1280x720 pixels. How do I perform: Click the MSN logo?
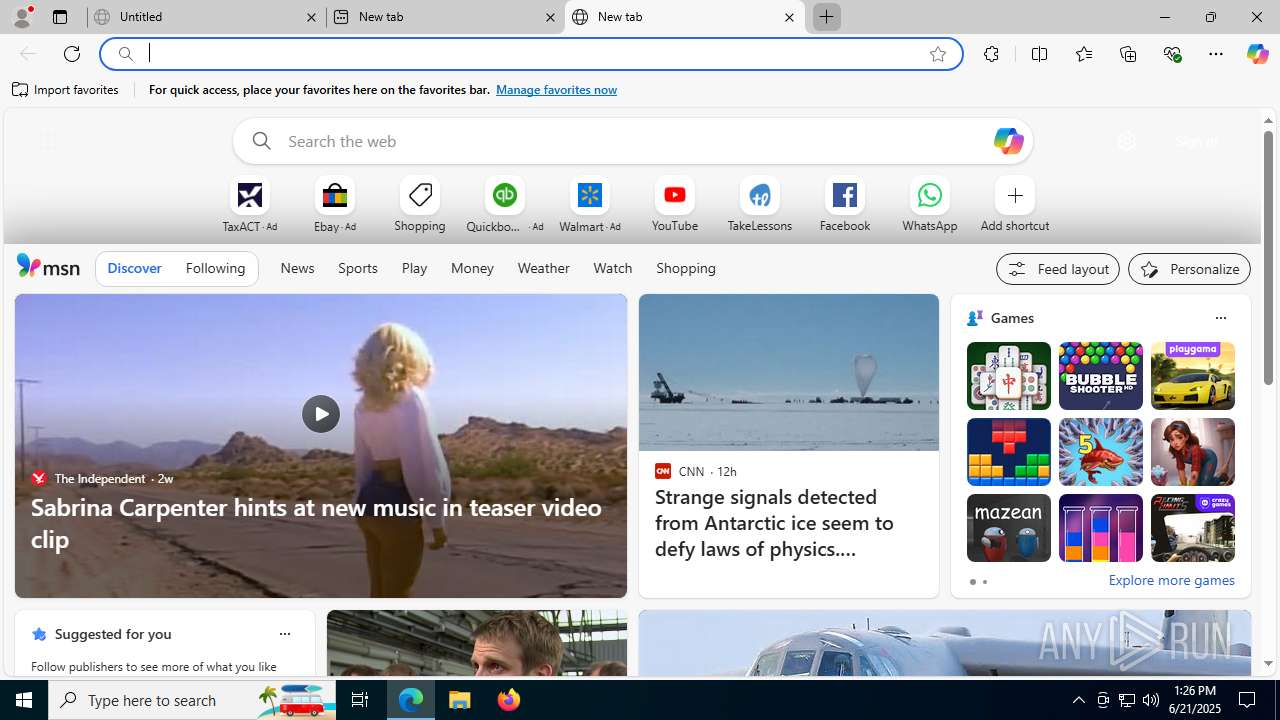(x=48, y=267)
